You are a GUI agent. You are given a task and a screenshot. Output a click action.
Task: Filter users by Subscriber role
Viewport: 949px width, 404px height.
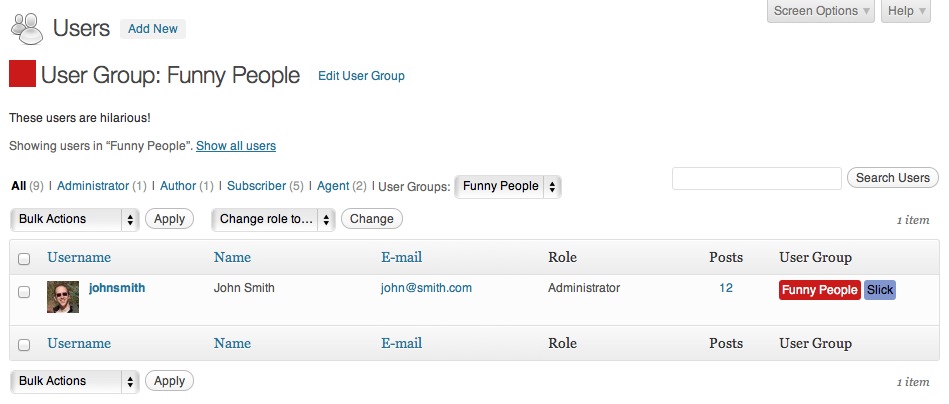pos(257,186)
